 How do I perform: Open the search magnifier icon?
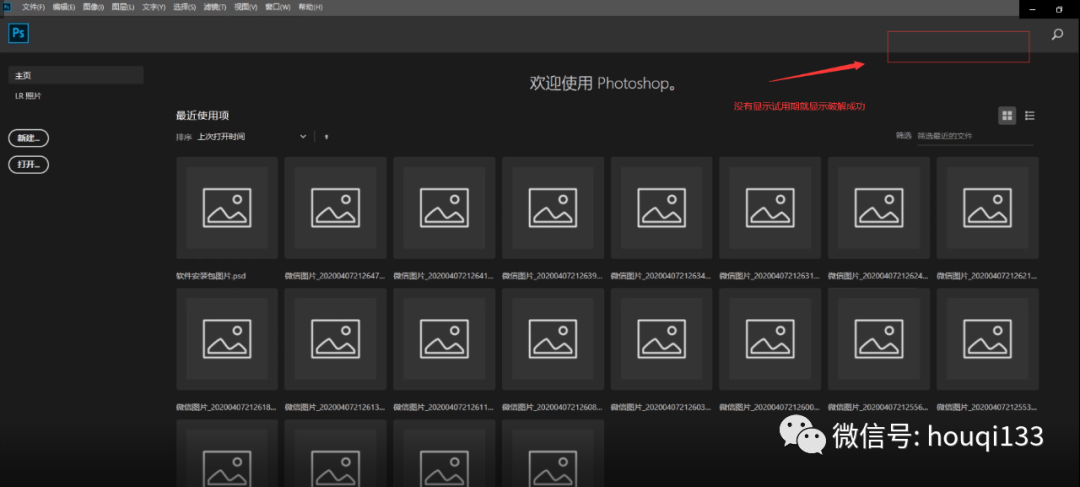1057,34
